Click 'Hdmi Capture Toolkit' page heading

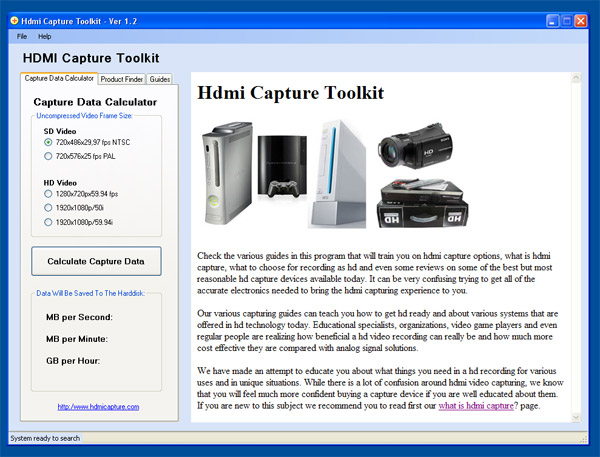pyautogui.click(x=290, y=93)
